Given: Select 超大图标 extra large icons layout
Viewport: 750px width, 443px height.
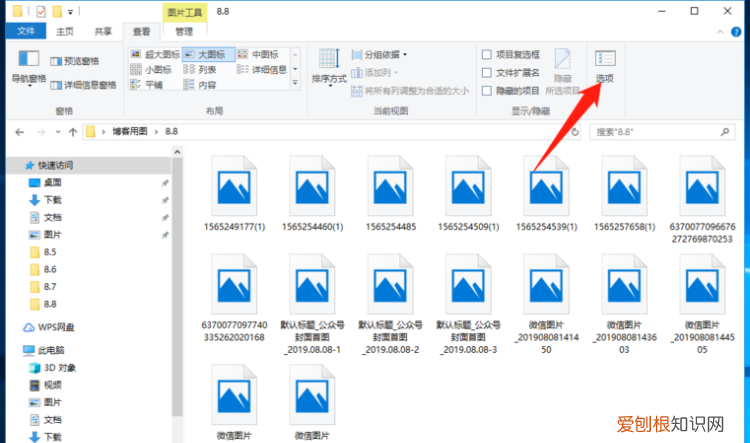Looking at the screenshot, I should pos(159,54).
